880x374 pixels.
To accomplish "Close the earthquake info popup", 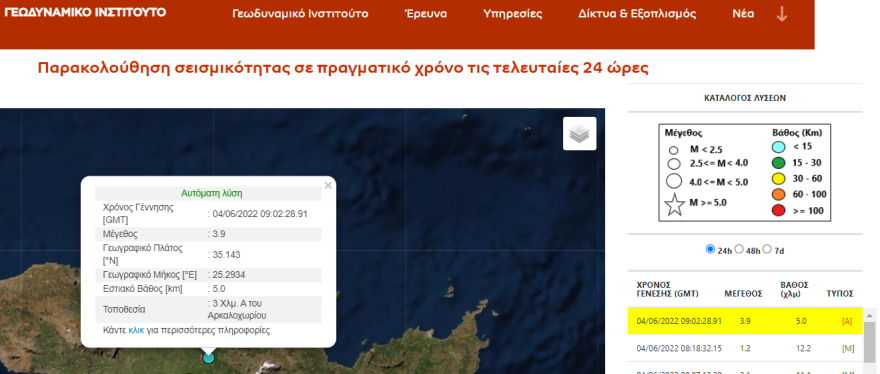I will pos(328,185).
